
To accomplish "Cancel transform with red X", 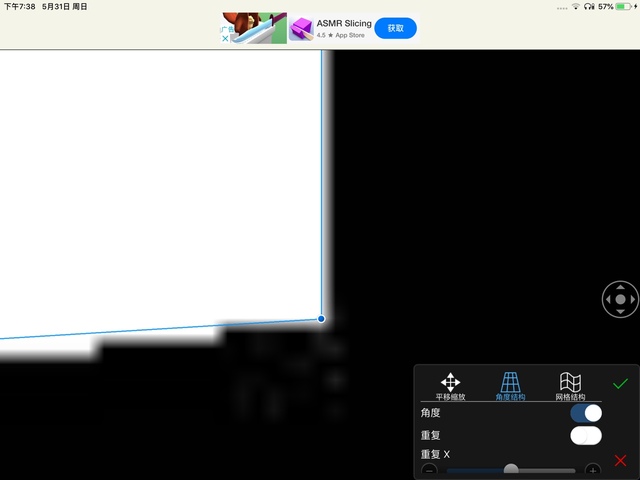I will coord(621,460).
